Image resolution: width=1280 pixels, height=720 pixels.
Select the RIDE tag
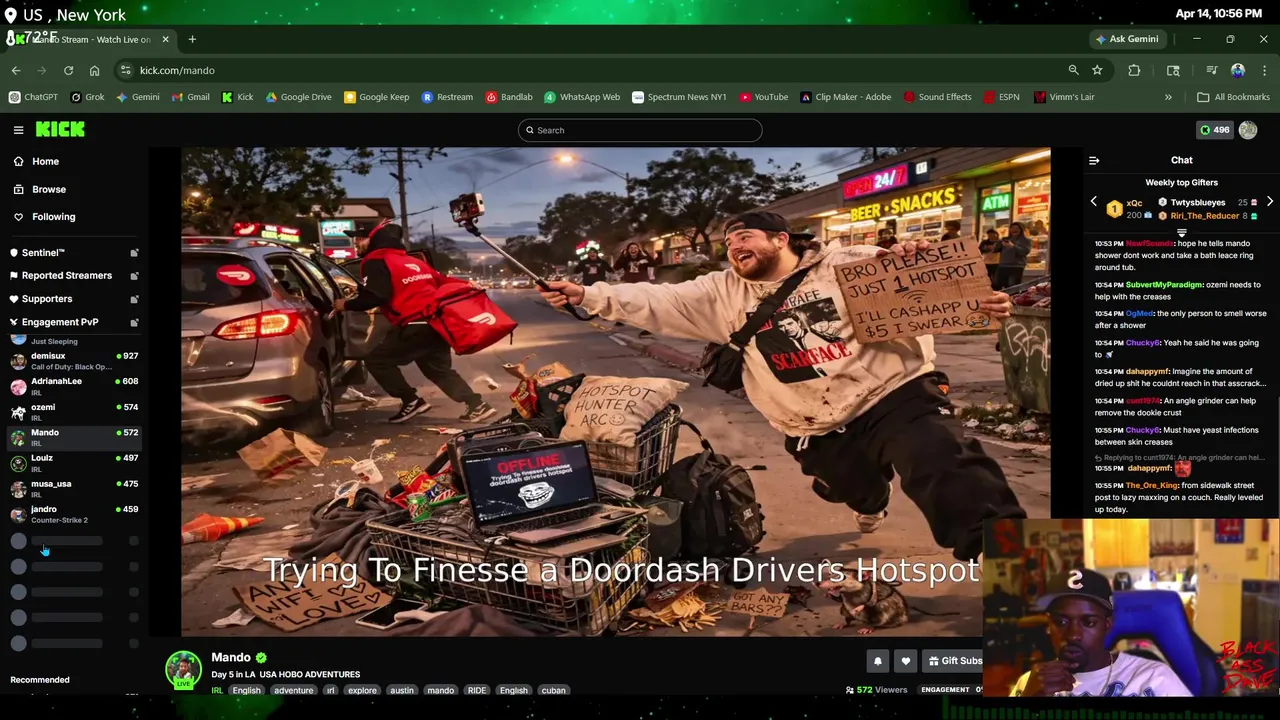[x=476, y=691]
